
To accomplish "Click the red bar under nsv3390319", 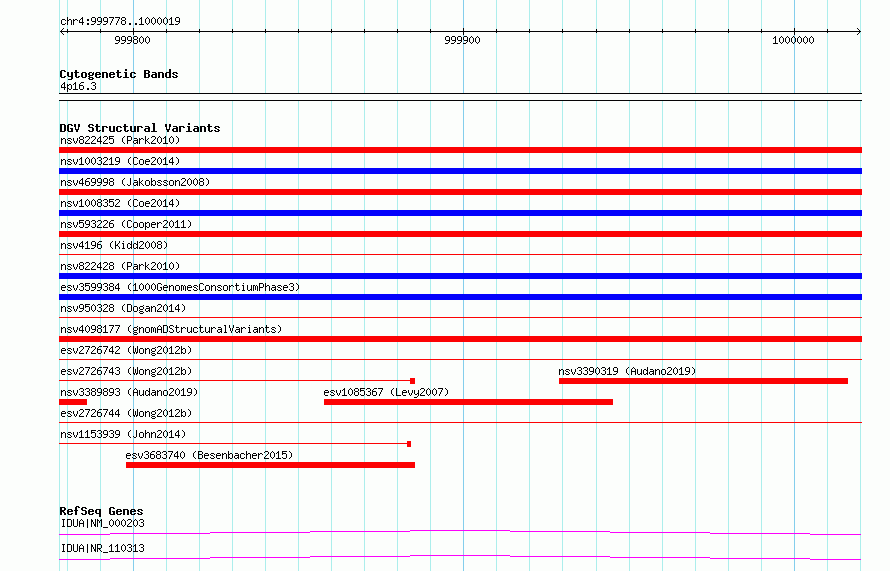I will [x=703, y=381].
